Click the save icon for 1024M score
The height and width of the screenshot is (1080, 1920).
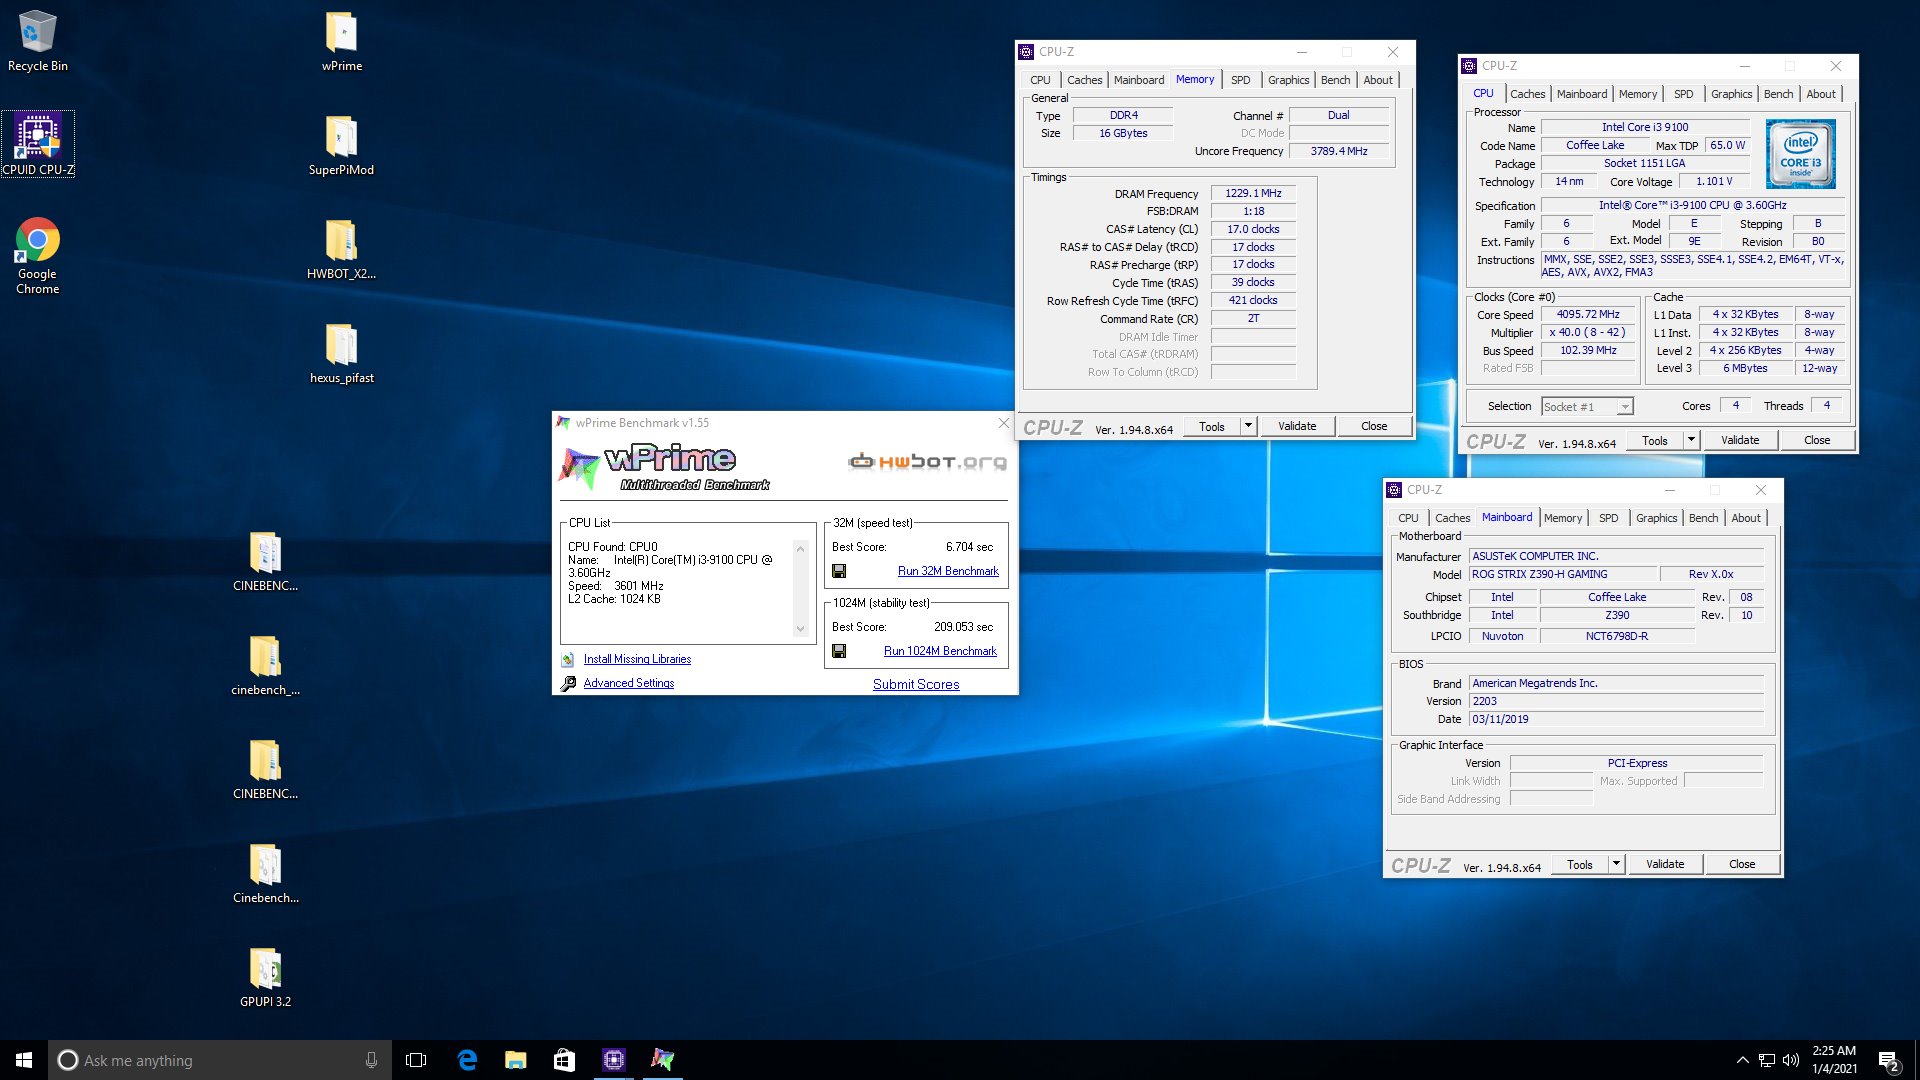pos(839,651)
